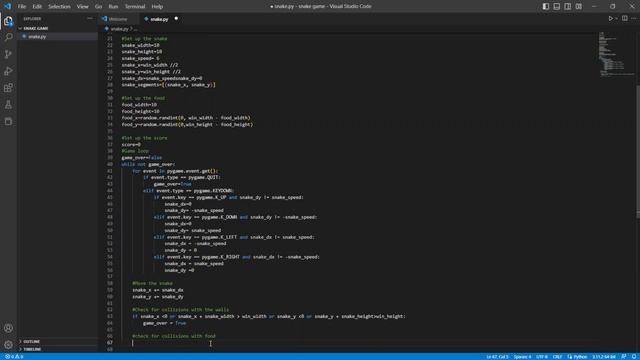Change file encoding UTF-8
Screen dimensions: 640x360
[542, 357]
